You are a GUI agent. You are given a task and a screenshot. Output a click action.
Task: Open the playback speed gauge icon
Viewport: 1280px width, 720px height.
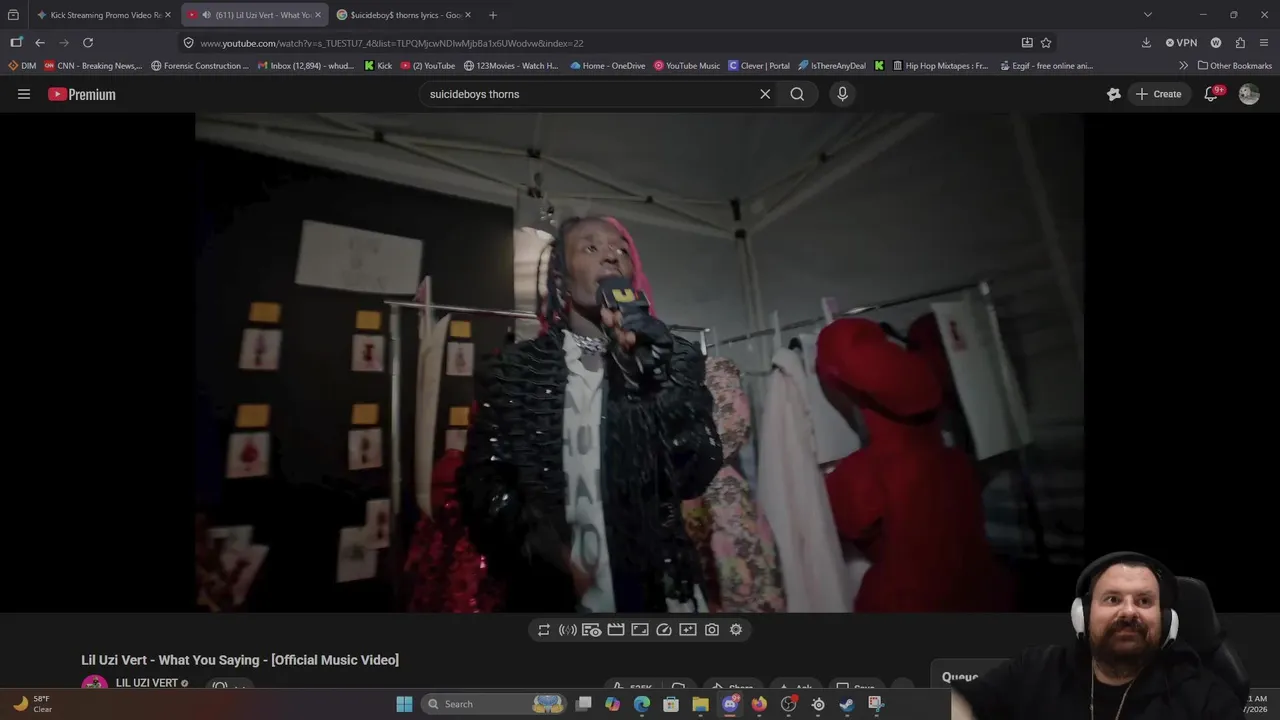point(664,630)
